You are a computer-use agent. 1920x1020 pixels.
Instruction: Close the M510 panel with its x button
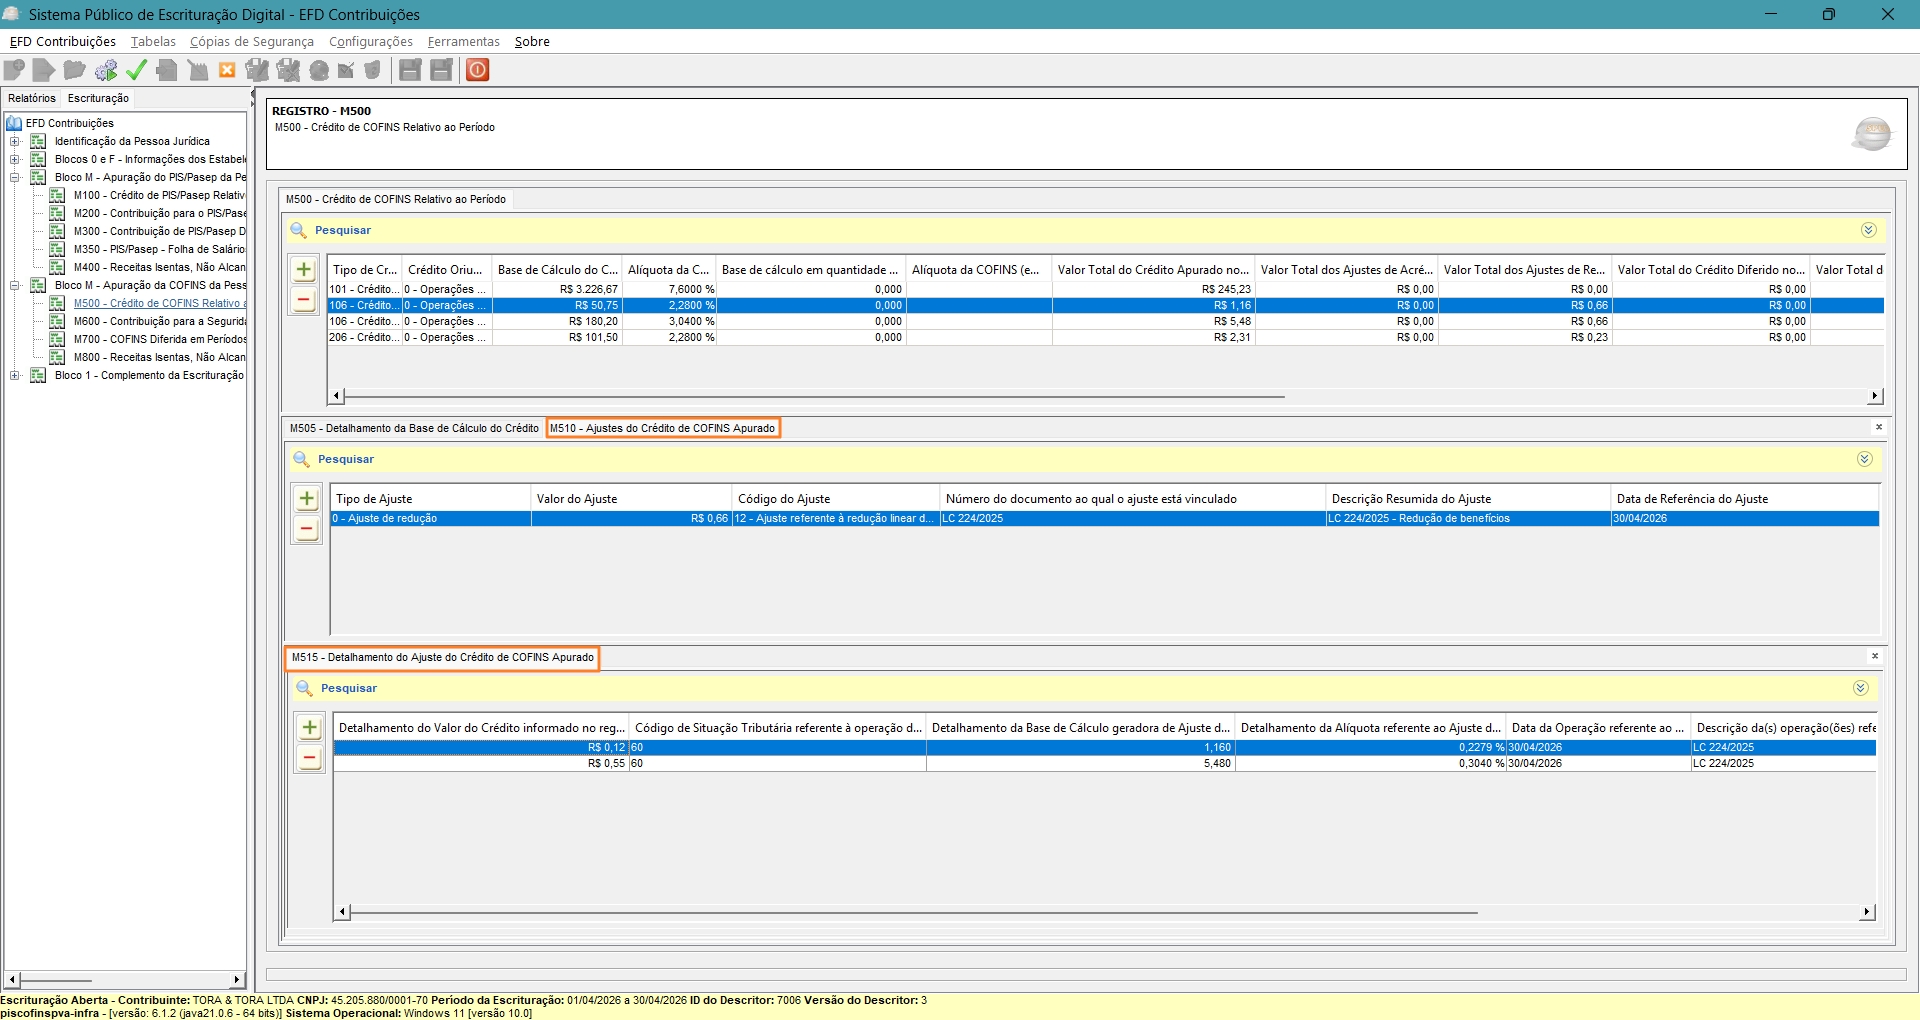(x=1879, y=427)
